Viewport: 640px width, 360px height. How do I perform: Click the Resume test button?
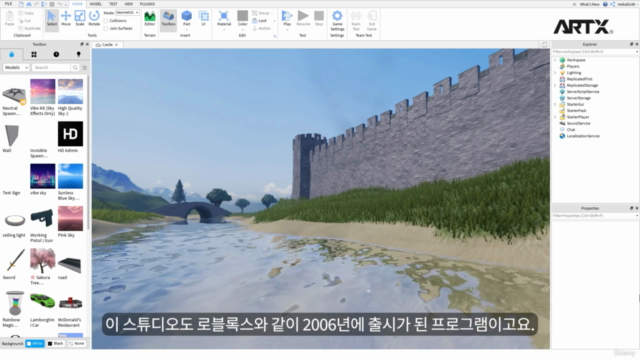click(x=303, y=19)
